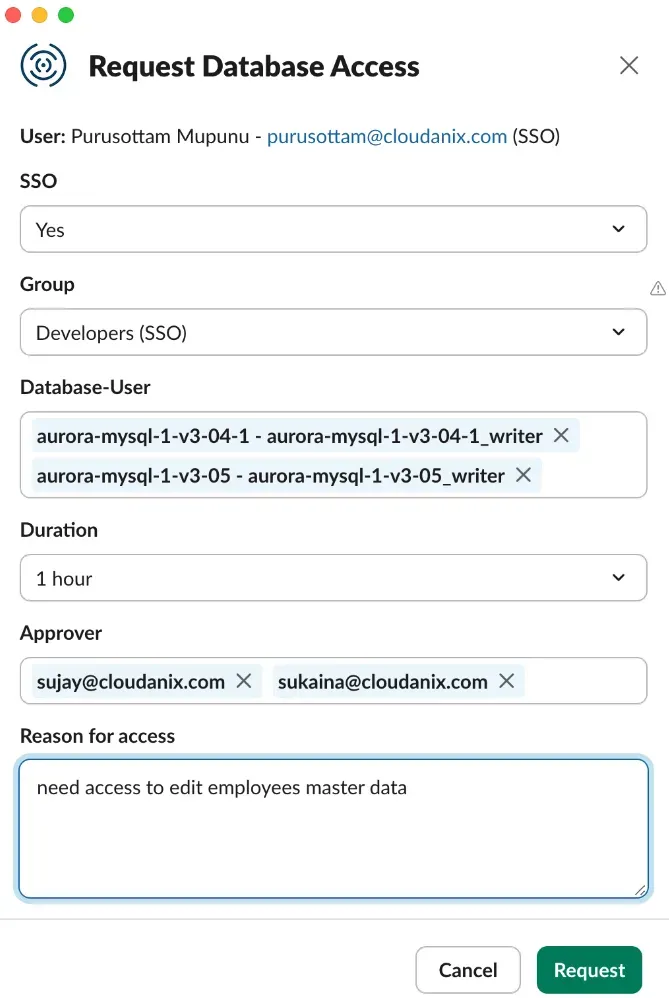Remove aurora-mysql-1-v3-05_writer database user tag
The height and width of the screenshot is (998, 669).
(523, 475)
